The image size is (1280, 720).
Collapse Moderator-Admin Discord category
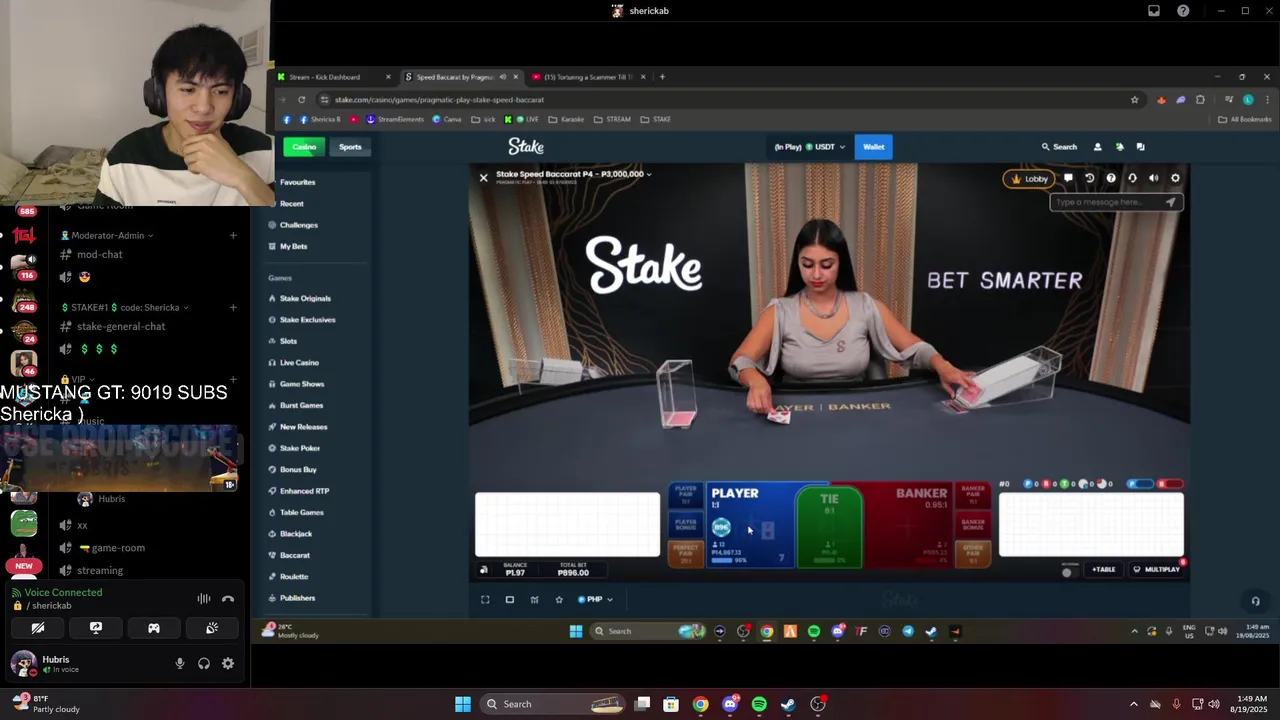pyautogui.click(x=108, y=235)
